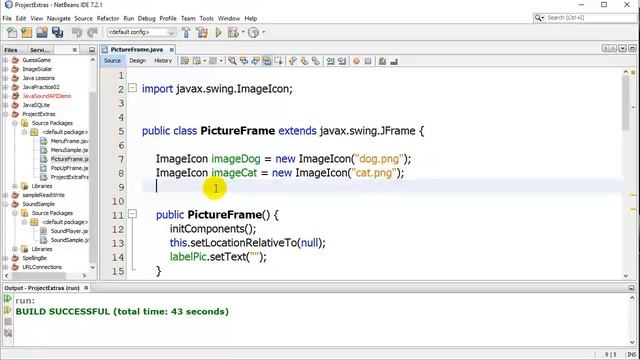This screenshot has height=360, width=640.
Task: Open the Window menu
Action: click(x=229, y=18)
